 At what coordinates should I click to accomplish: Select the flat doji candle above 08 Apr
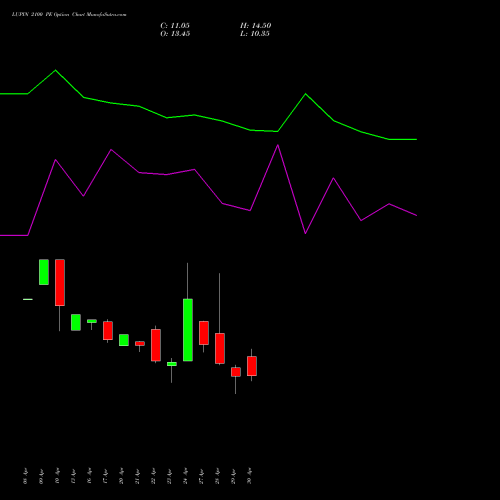pos(28,299)
